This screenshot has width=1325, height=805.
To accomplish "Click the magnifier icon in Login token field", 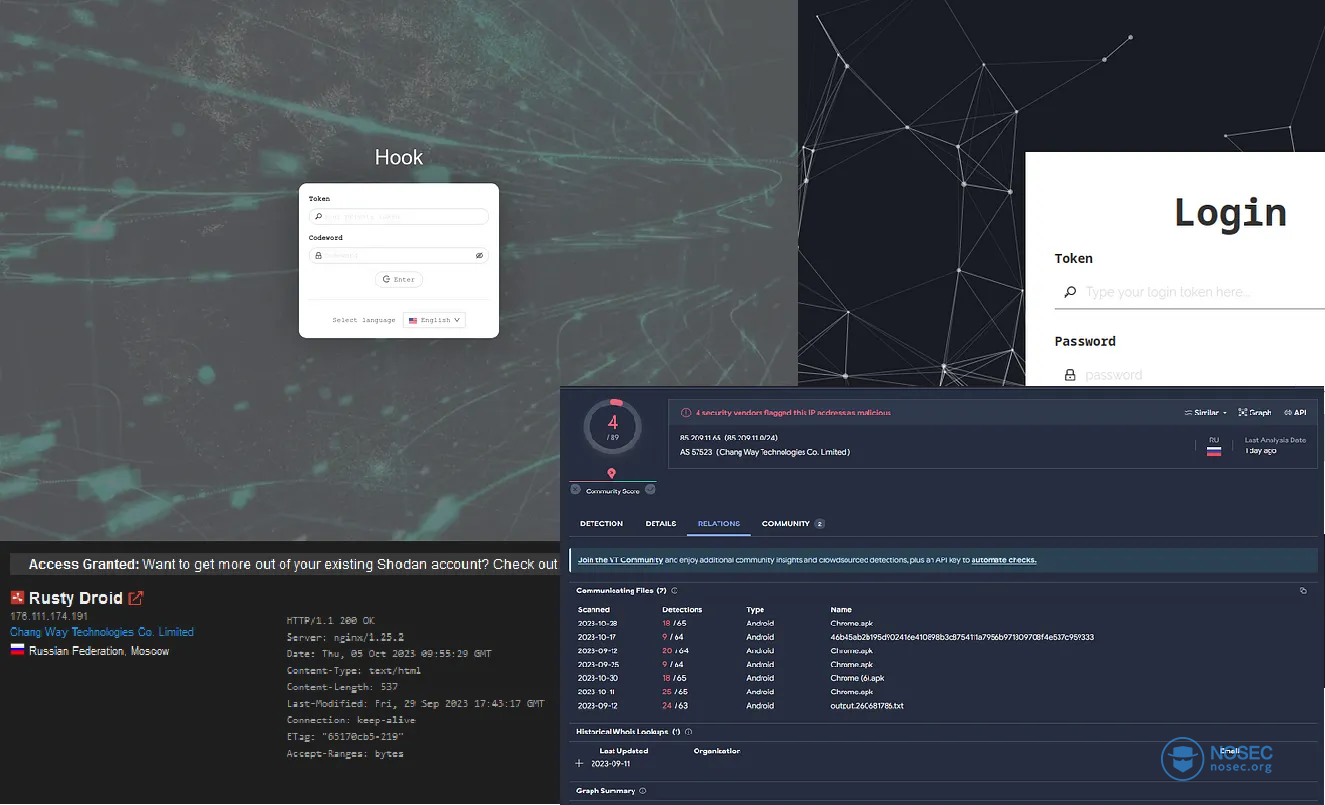I will tap(1070, 292).
